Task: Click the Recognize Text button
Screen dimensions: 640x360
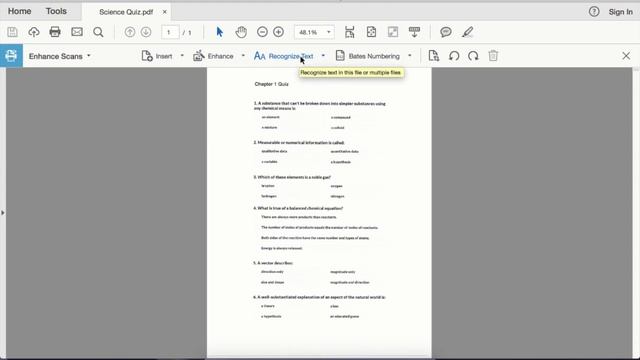Action: (x=284, y=56)
